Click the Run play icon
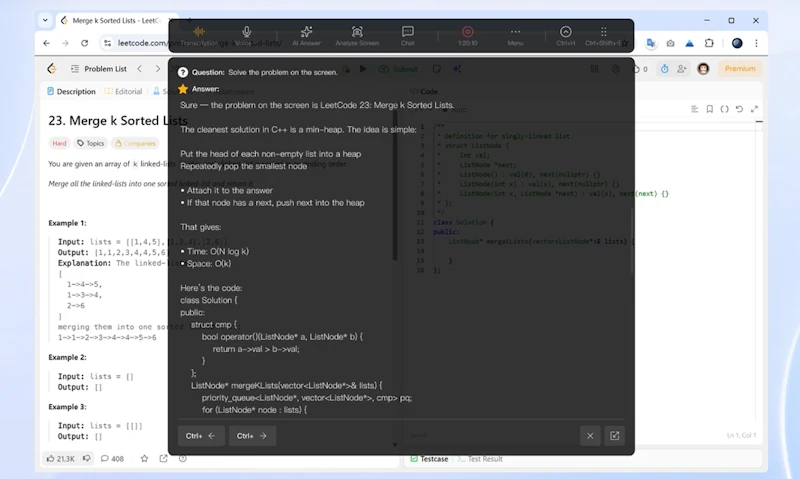Viewport: 800px width, 479px height. [363, 68]
